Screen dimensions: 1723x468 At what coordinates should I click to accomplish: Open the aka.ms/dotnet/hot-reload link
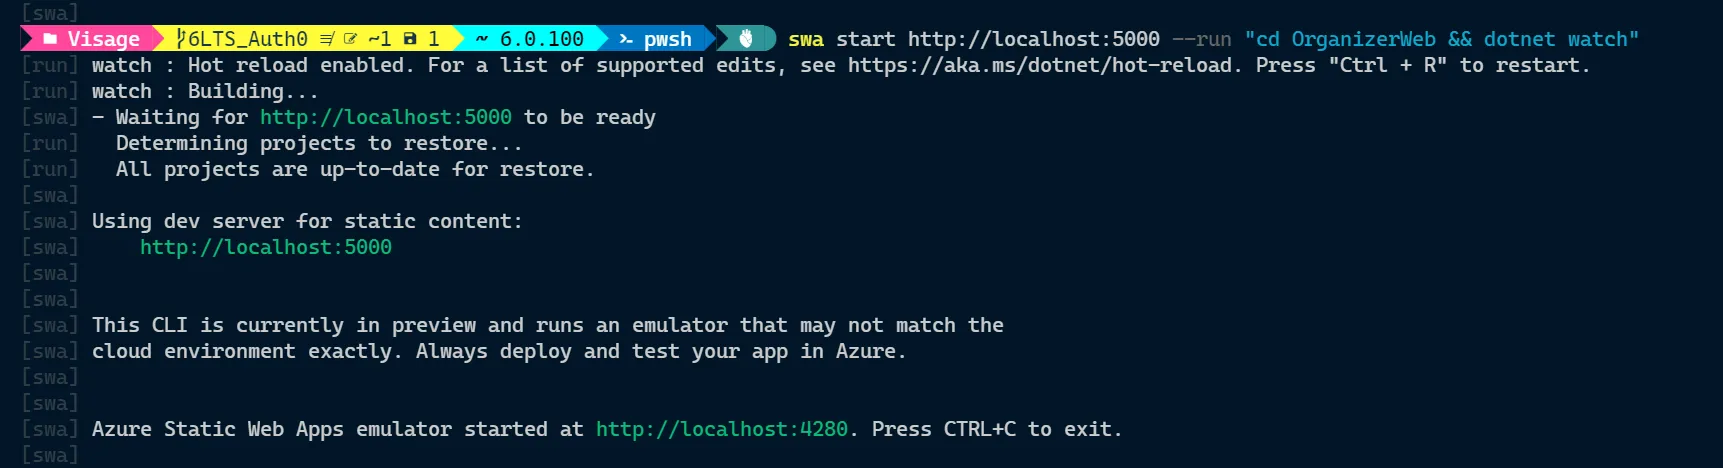pos(1039,65)
